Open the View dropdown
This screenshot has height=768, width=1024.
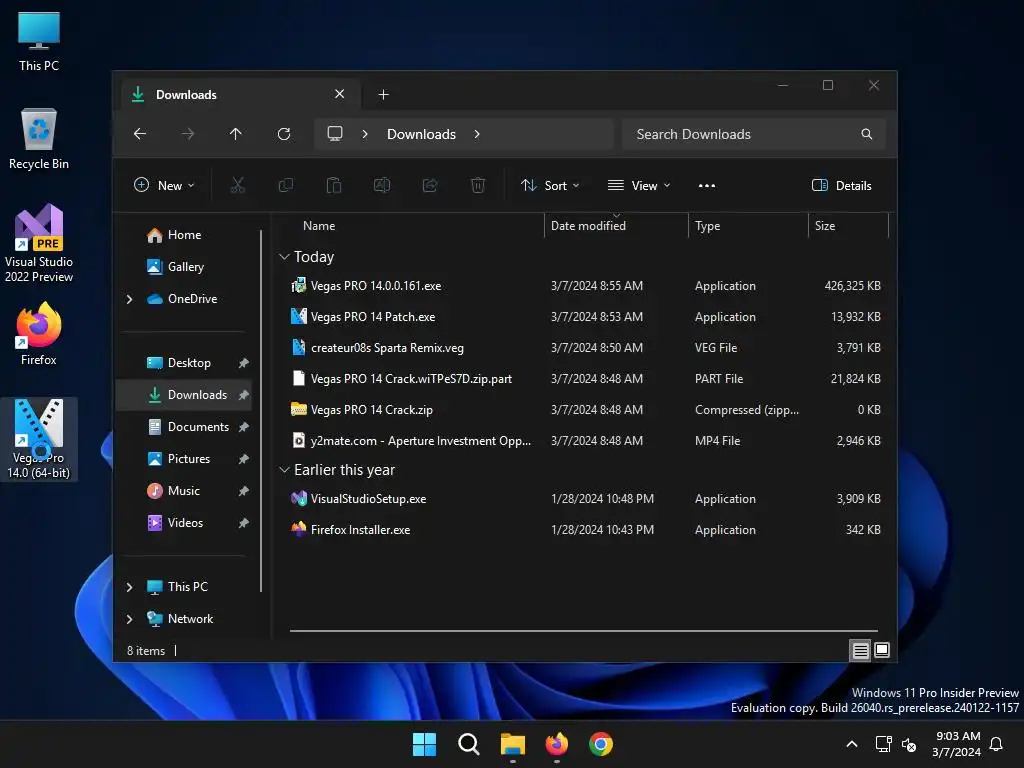click(x=639, y=185)
